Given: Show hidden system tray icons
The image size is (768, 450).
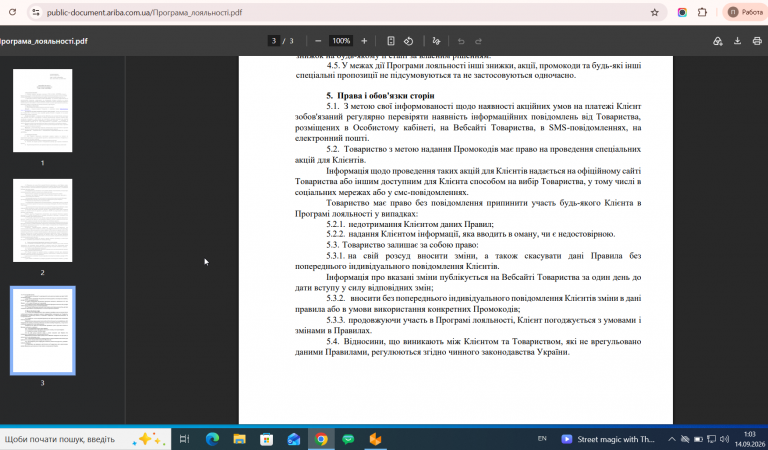Looking at the screenshot, I should pos(672,439).
